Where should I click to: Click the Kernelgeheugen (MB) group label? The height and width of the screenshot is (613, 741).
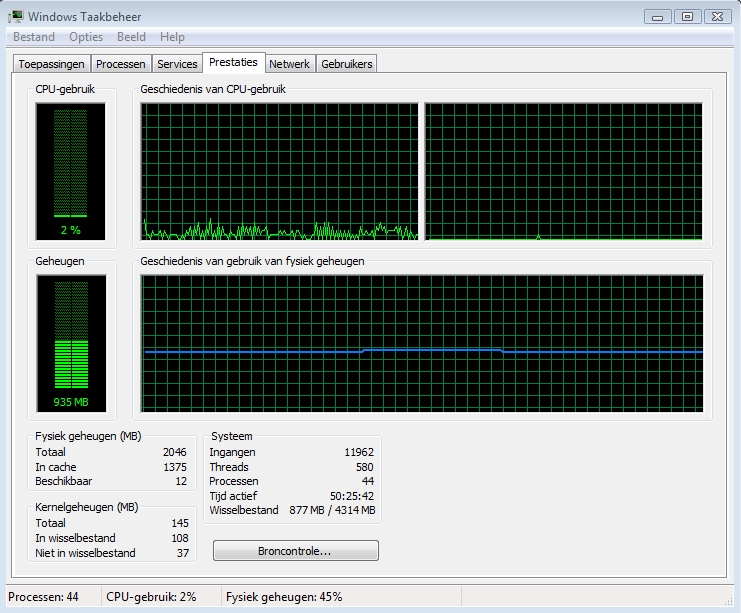(86, 507)
